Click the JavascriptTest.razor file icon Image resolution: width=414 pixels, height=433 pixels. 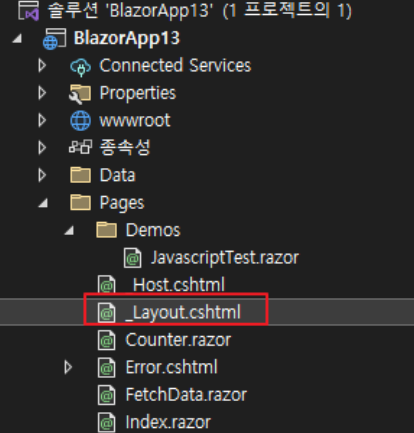(132, 258)
